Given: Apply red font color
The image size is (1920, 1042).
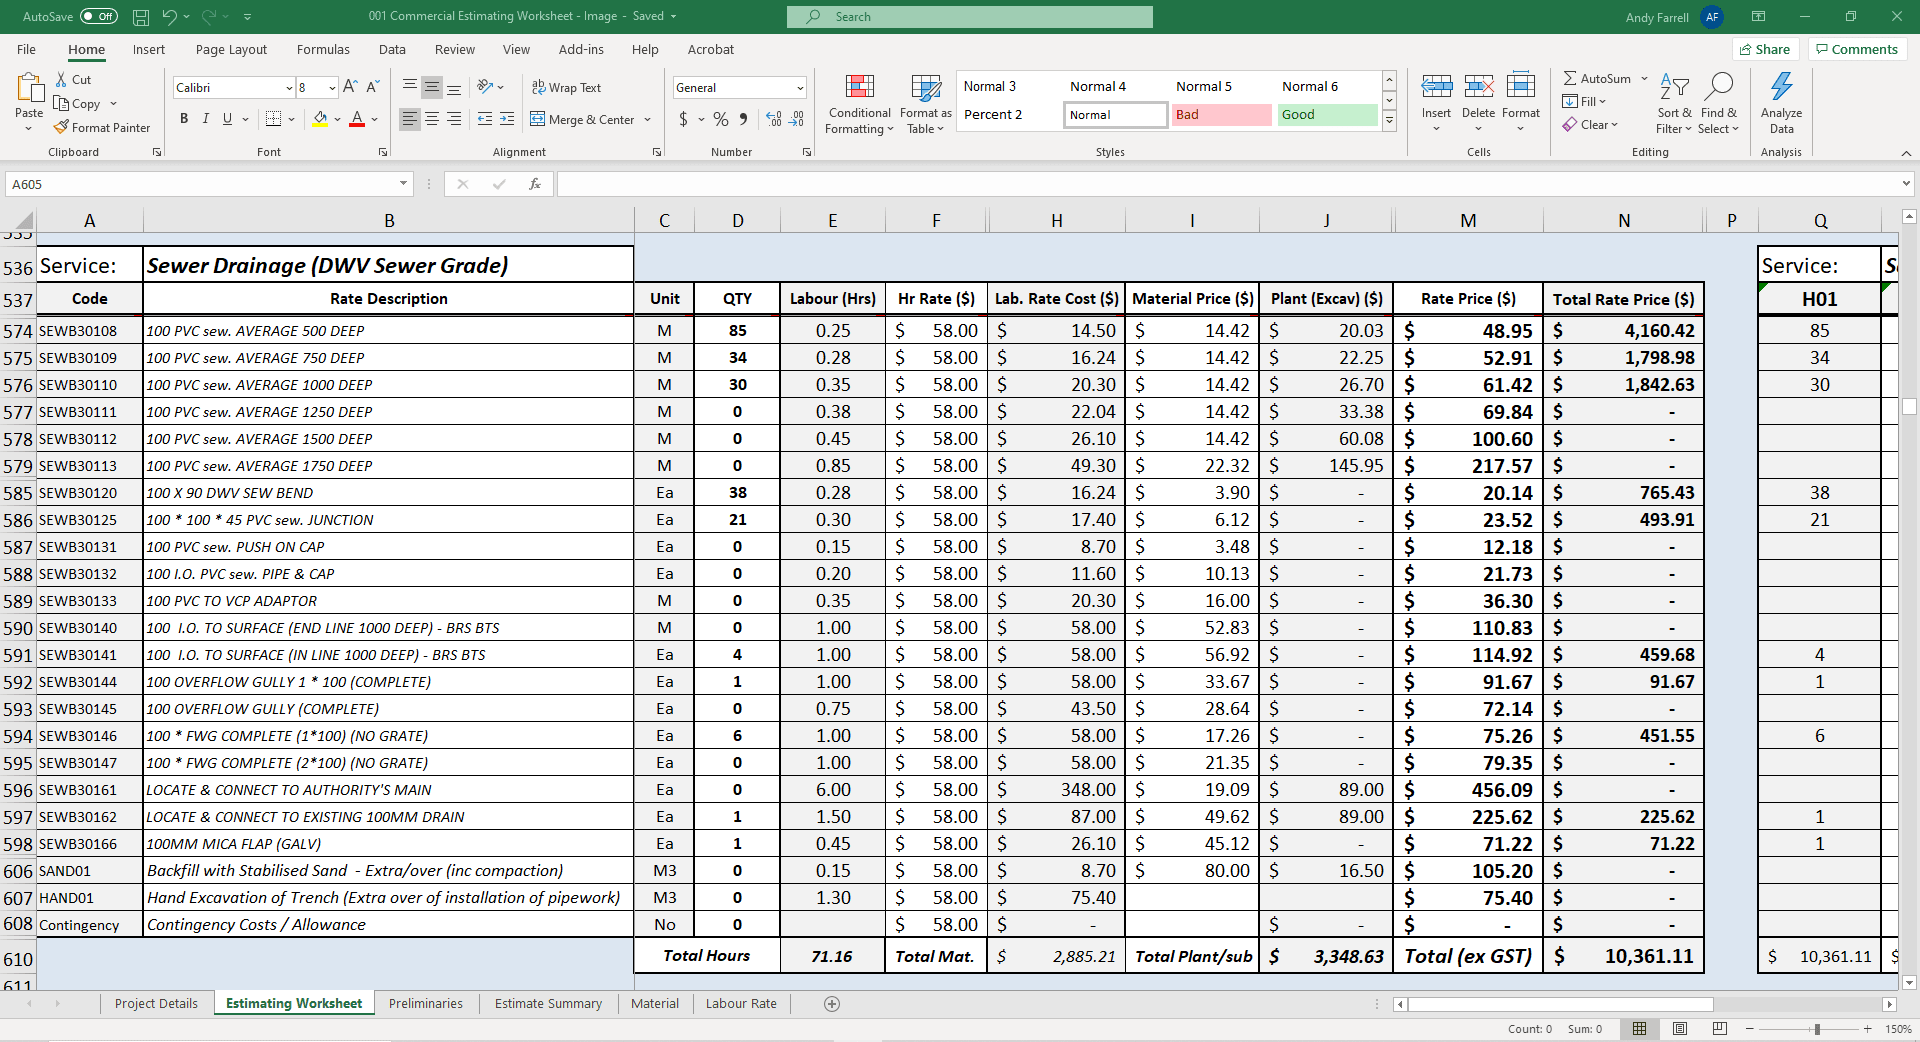Looking at the screenshot, I should (x=357, y=119).
